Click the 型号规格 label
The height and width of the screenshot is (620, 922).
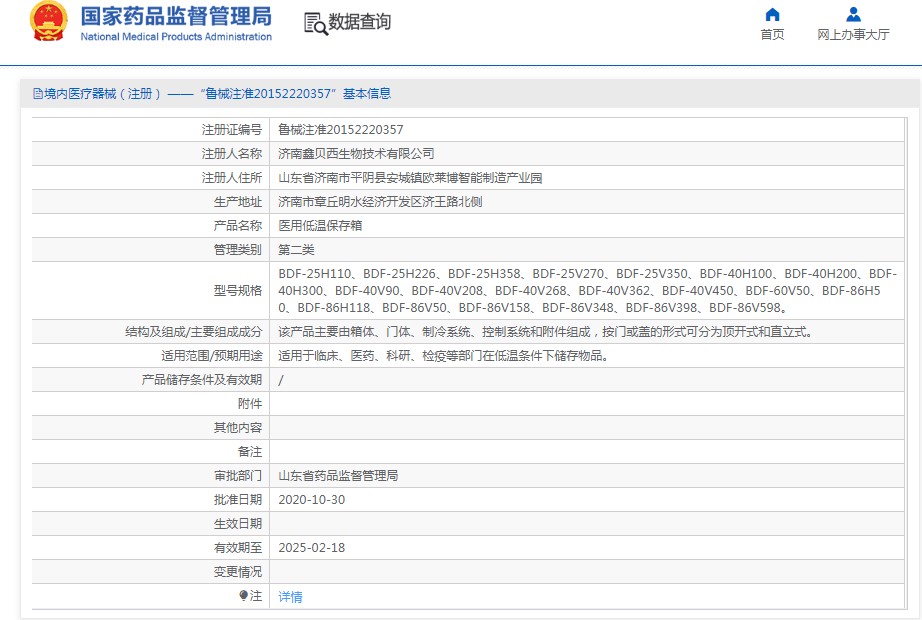click(238, 291)
